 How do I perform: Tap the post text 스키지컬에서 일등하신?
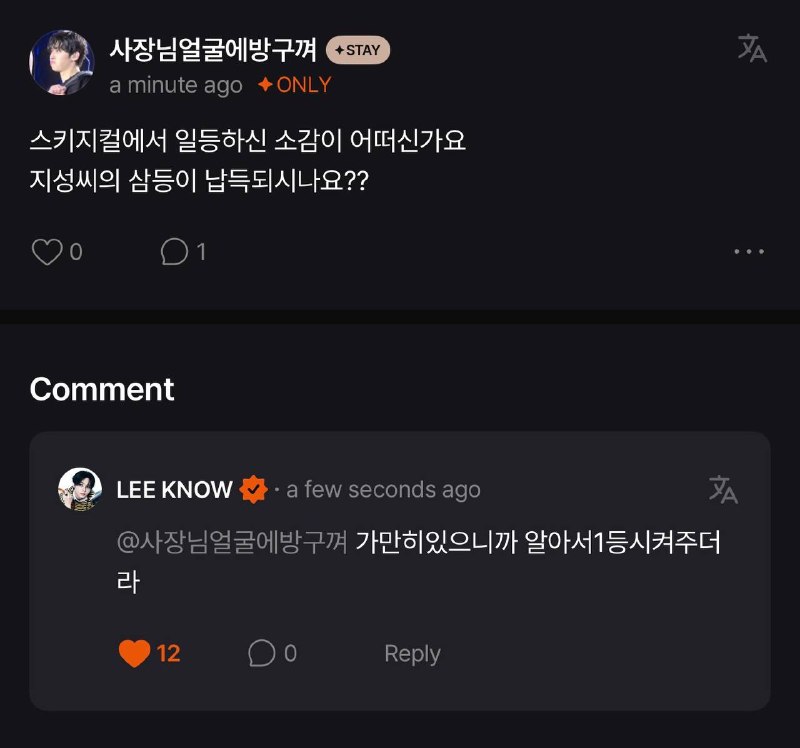[148, 140]
